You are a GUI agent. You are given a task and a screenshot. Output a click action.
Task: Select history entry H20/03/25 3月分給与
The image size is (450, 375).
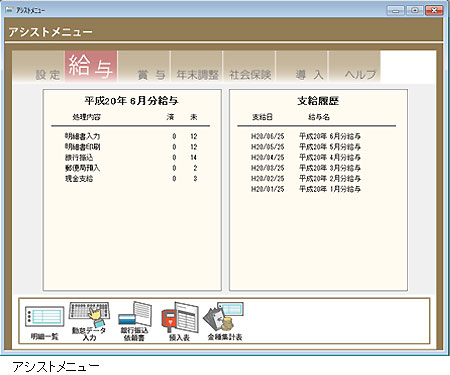point(306,168)
